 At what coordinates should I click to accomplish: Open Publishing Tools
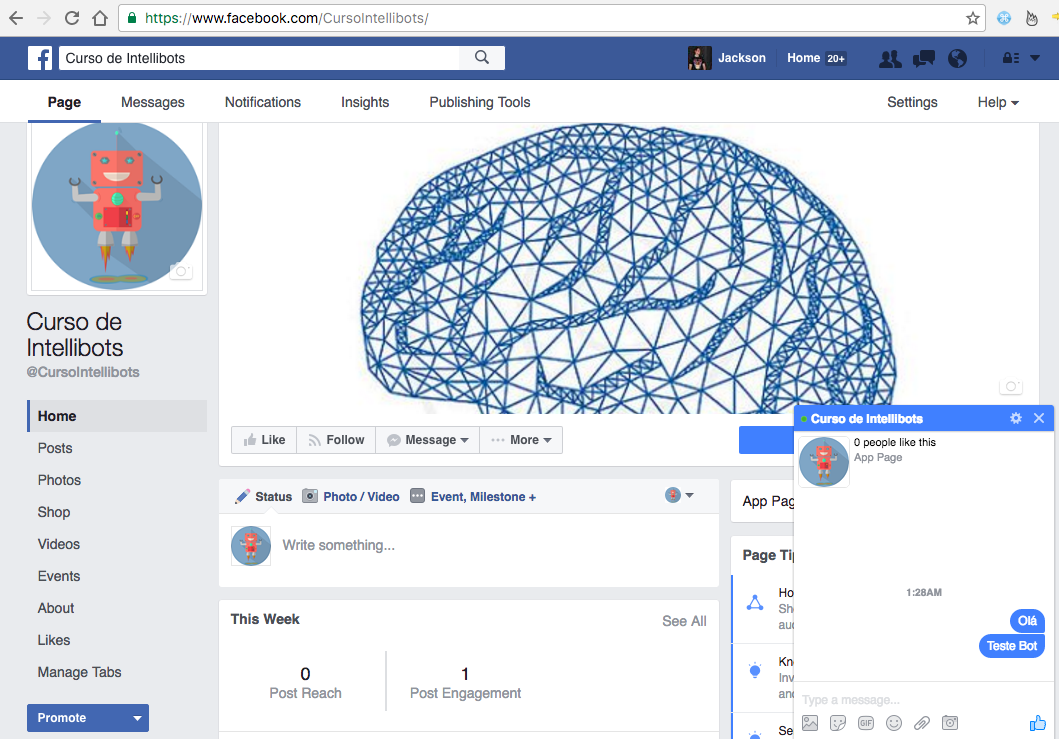pyautogui.click(x=479, y=101)
